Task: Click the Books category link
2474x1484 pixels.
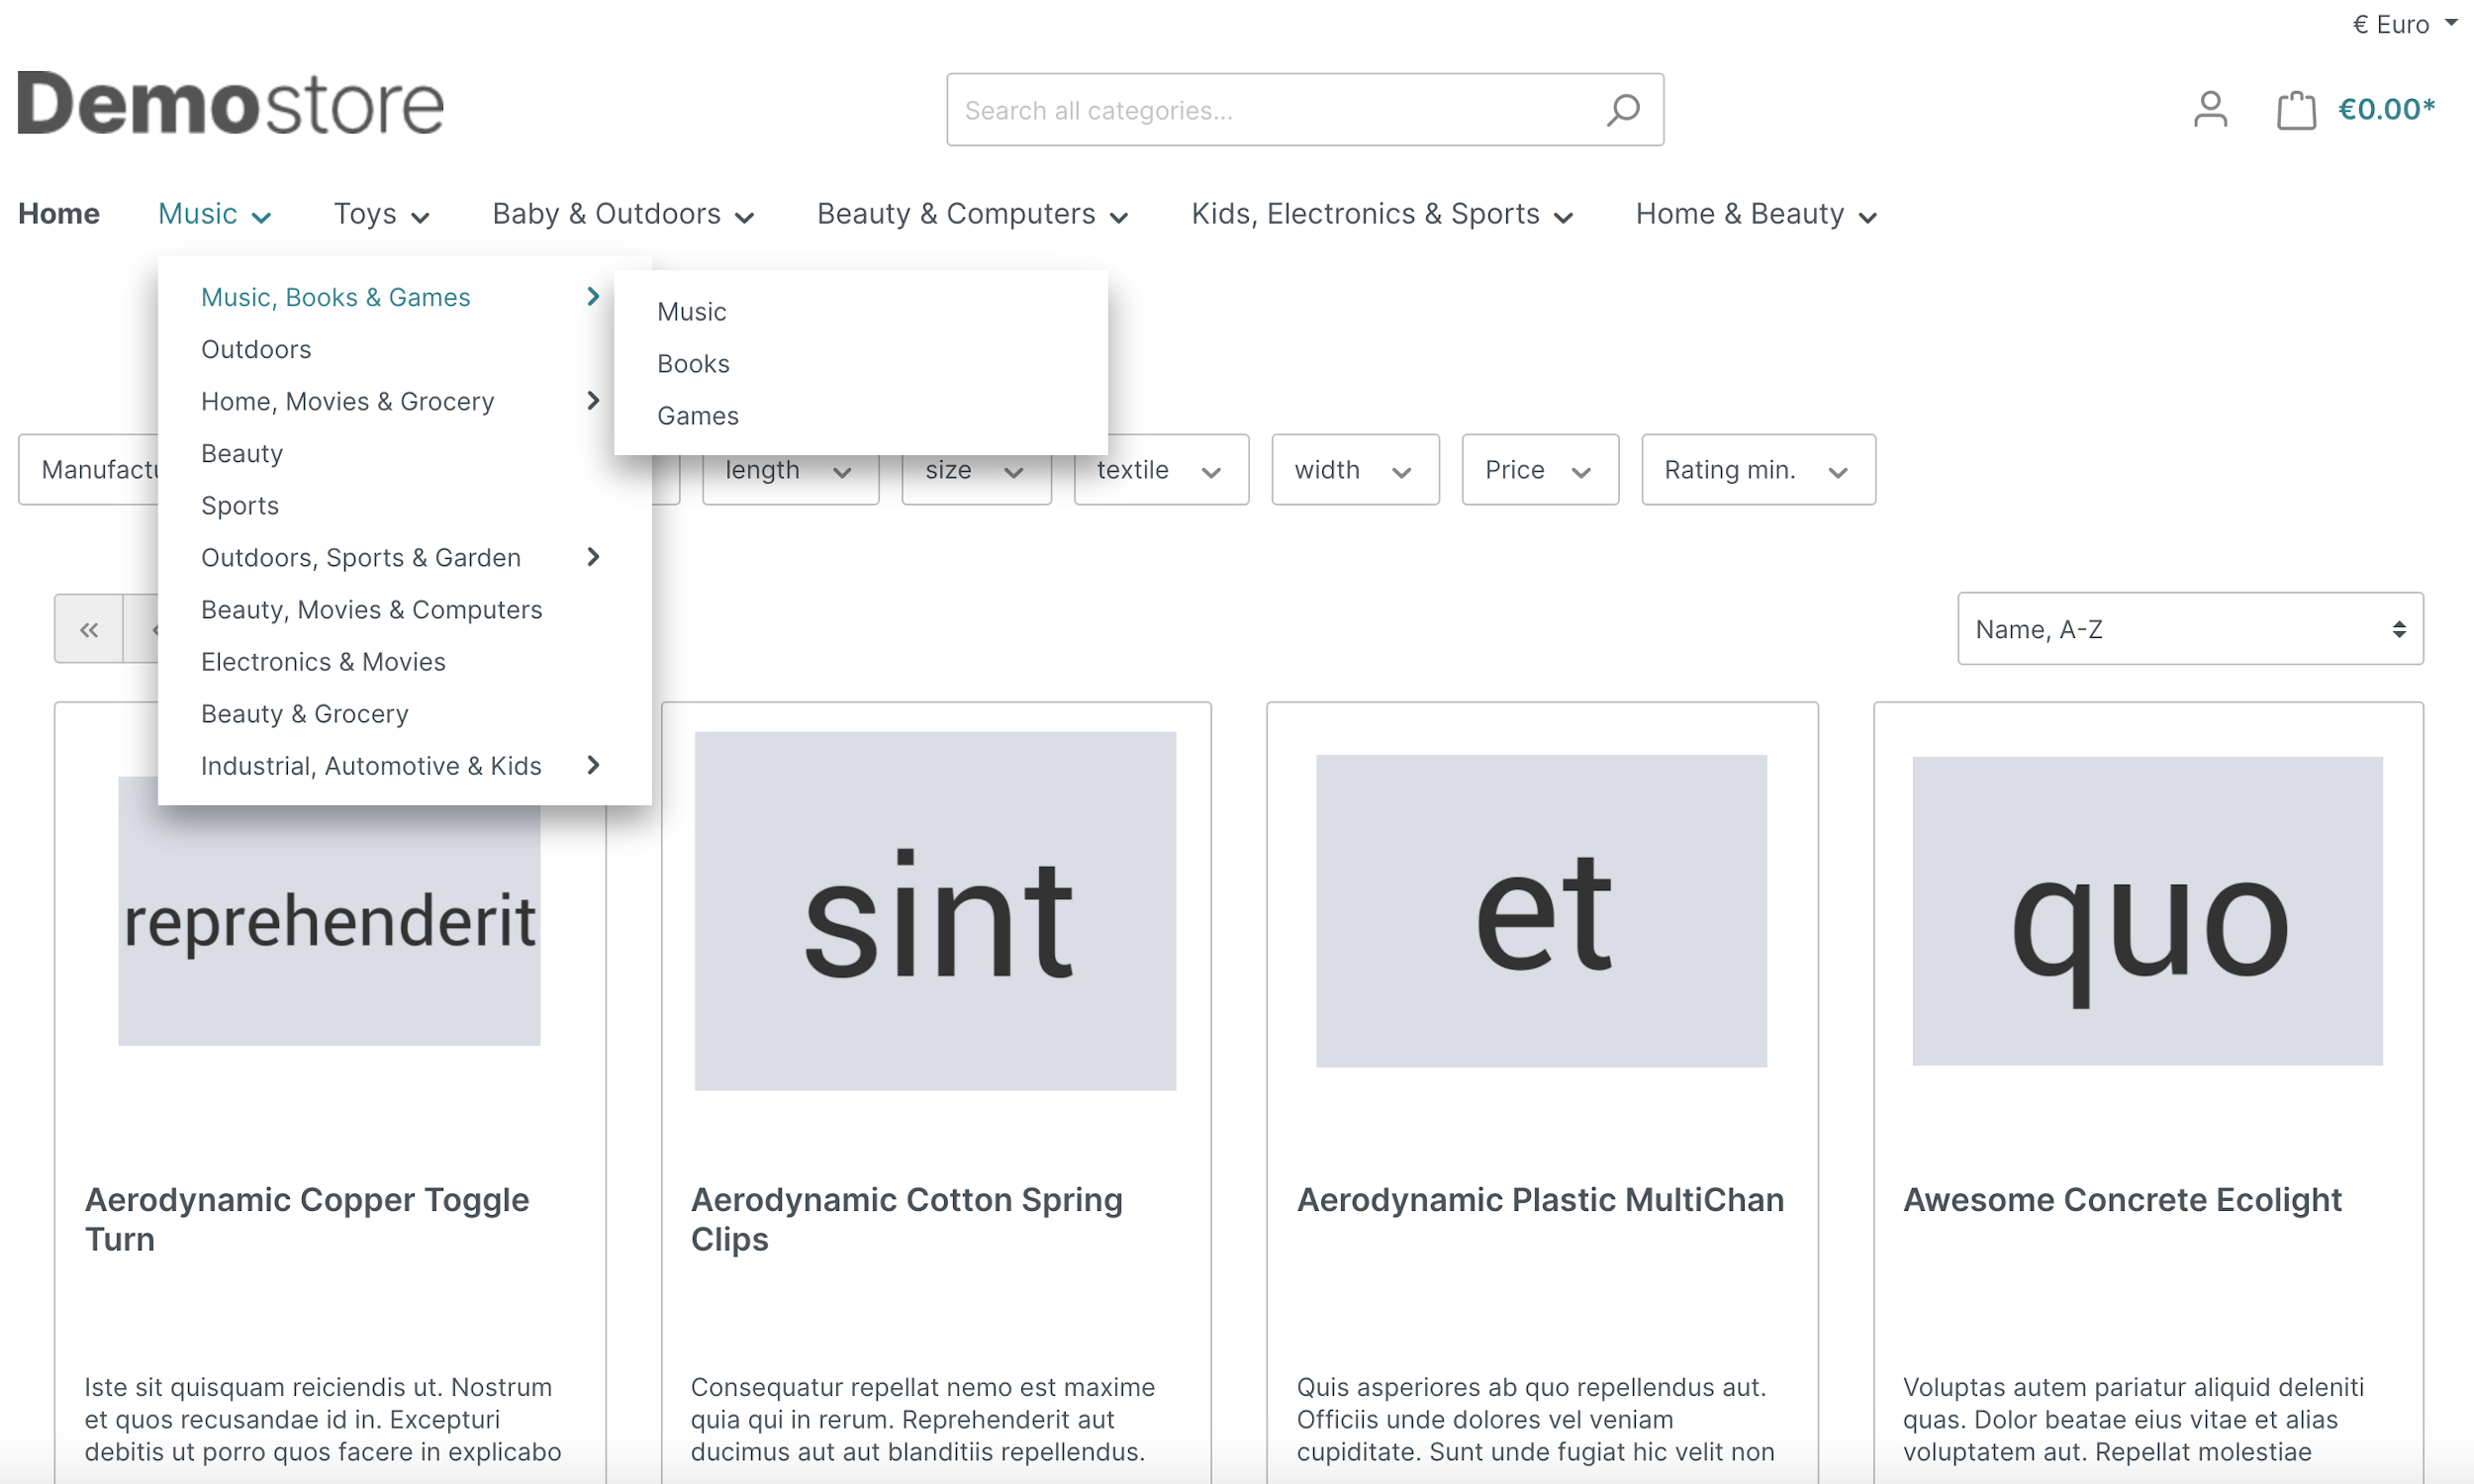Action: 693,362
